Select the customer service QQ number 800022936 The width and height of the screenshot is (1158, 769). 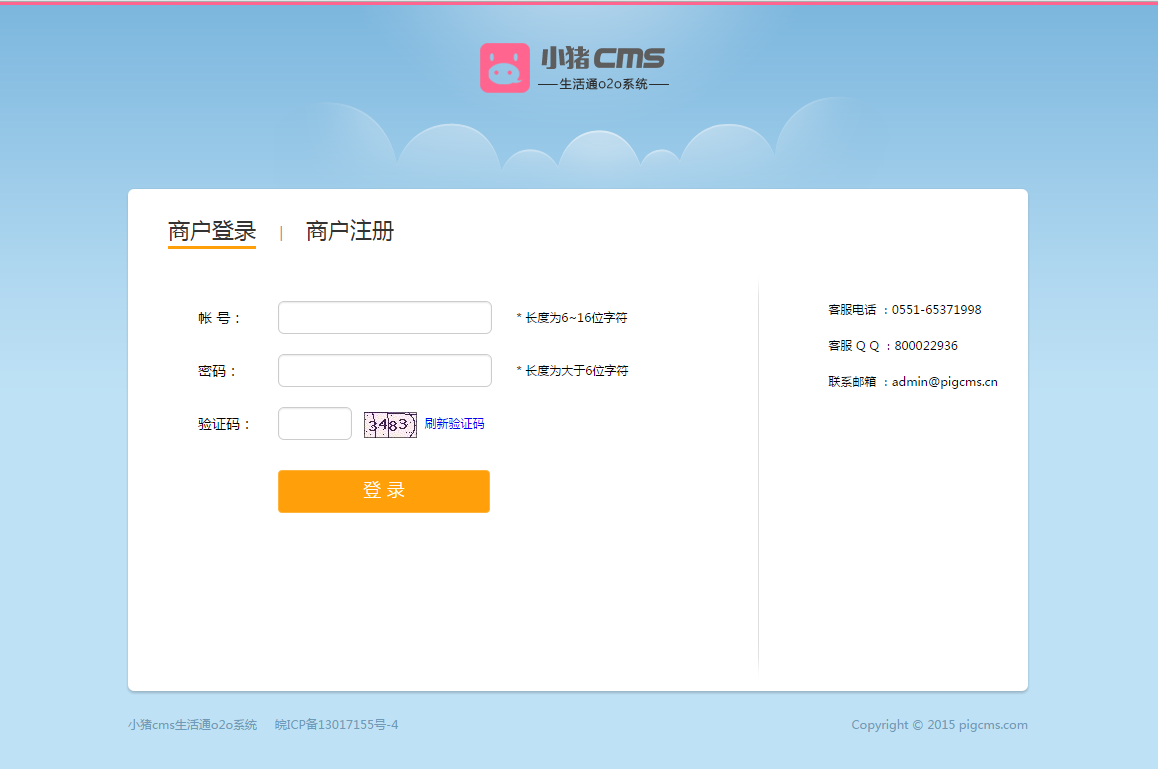927,346
